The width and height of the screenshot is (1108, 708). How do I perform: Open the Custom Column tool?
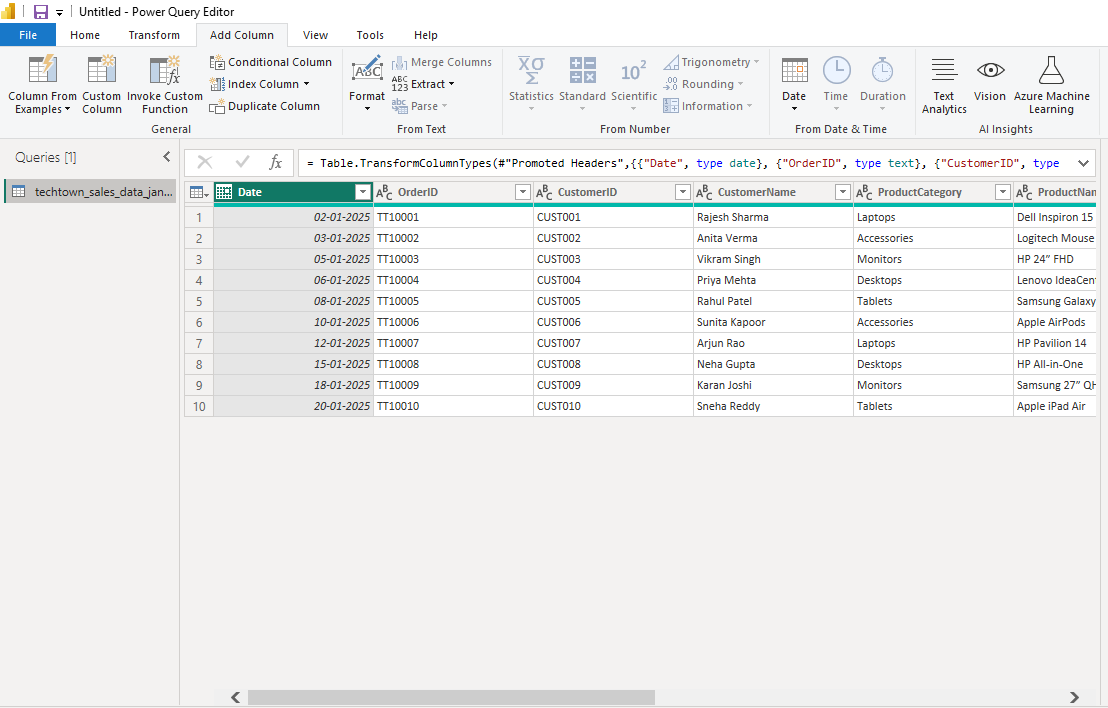pos(101,71)
